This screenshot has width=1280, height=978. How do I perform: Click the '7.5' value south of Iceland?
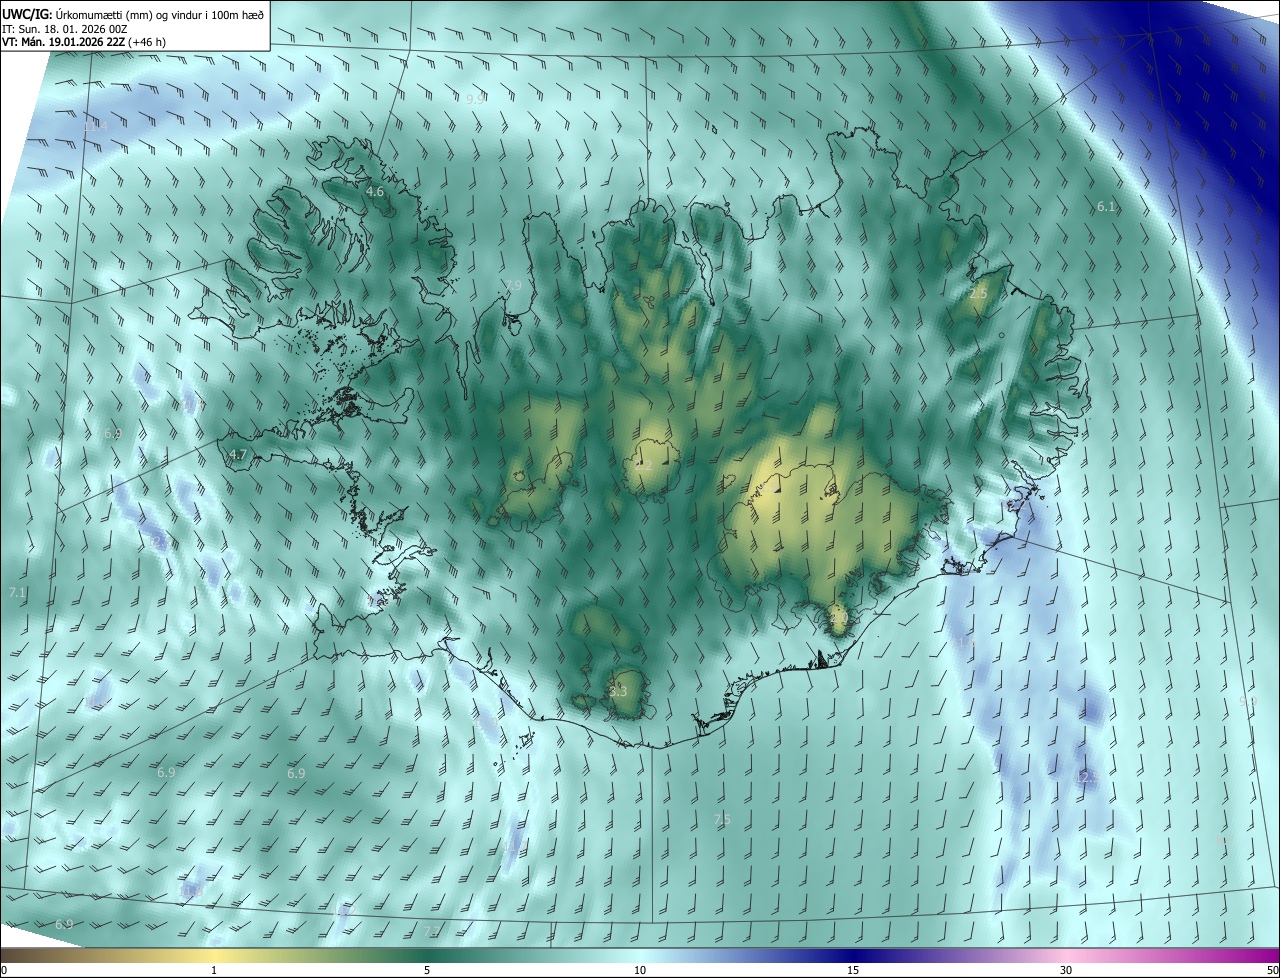point(722,819)
